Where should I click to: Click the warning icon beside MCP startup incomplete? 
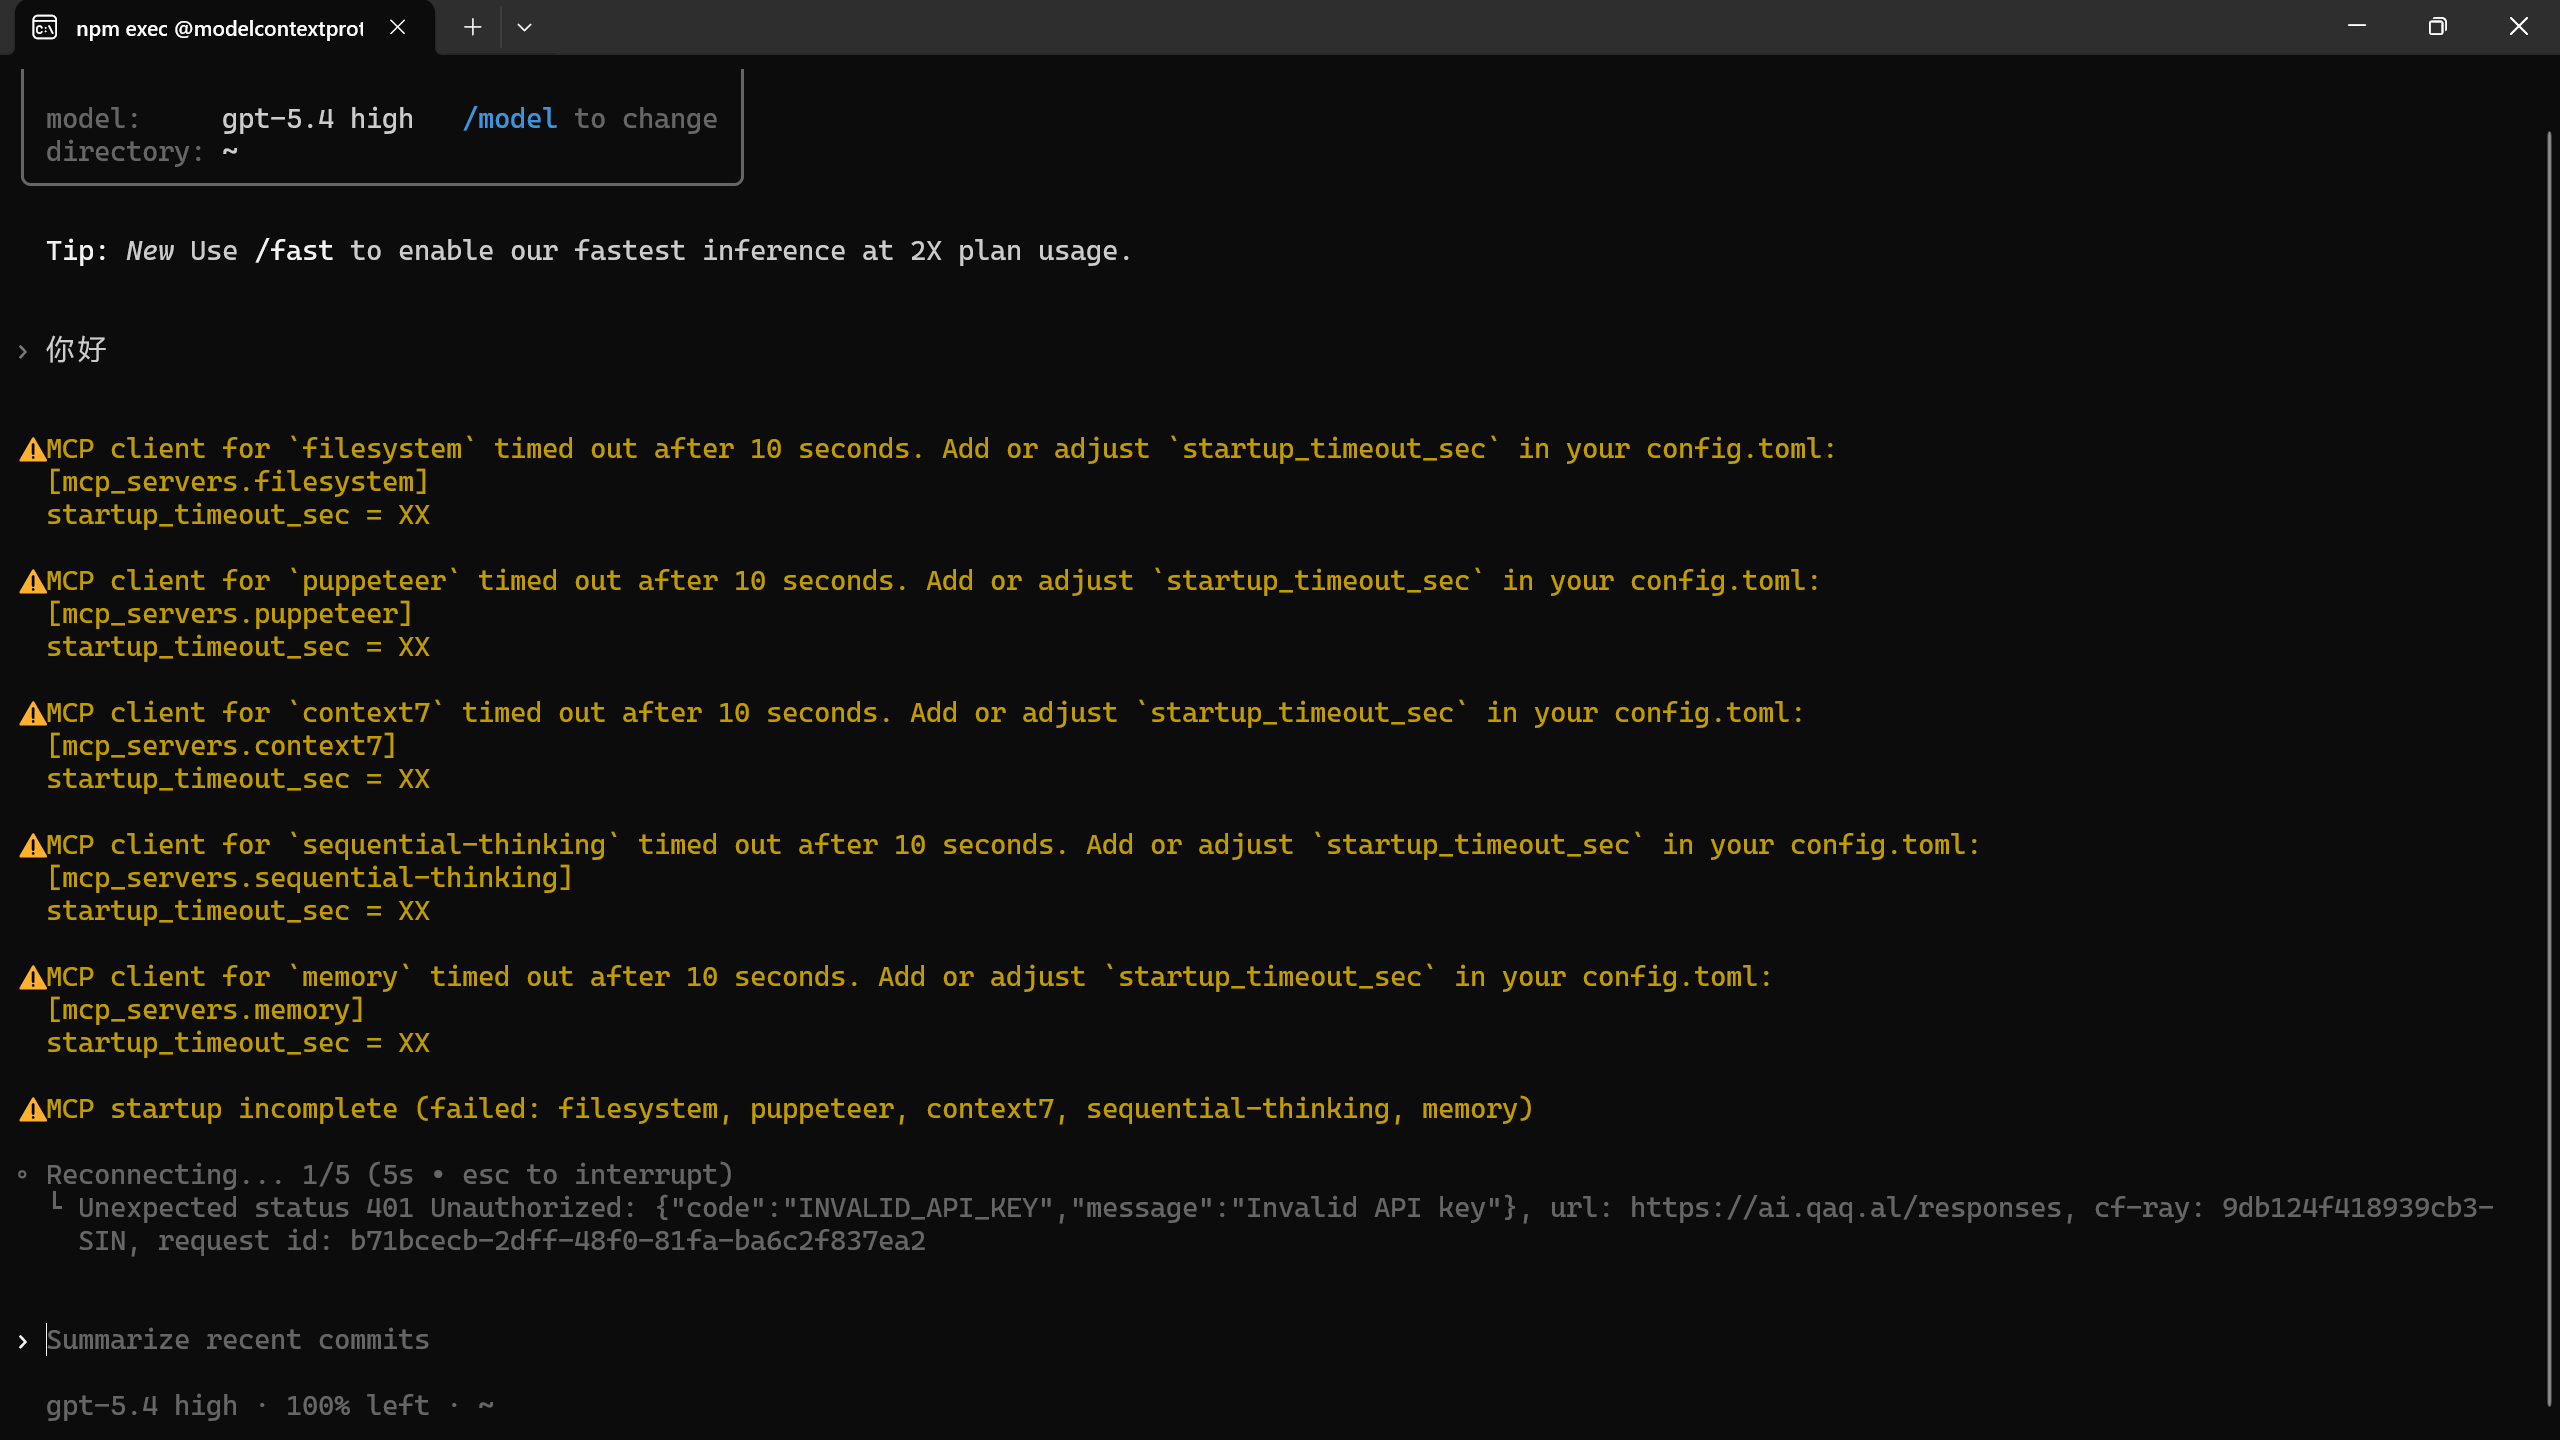pos(32,1110)
